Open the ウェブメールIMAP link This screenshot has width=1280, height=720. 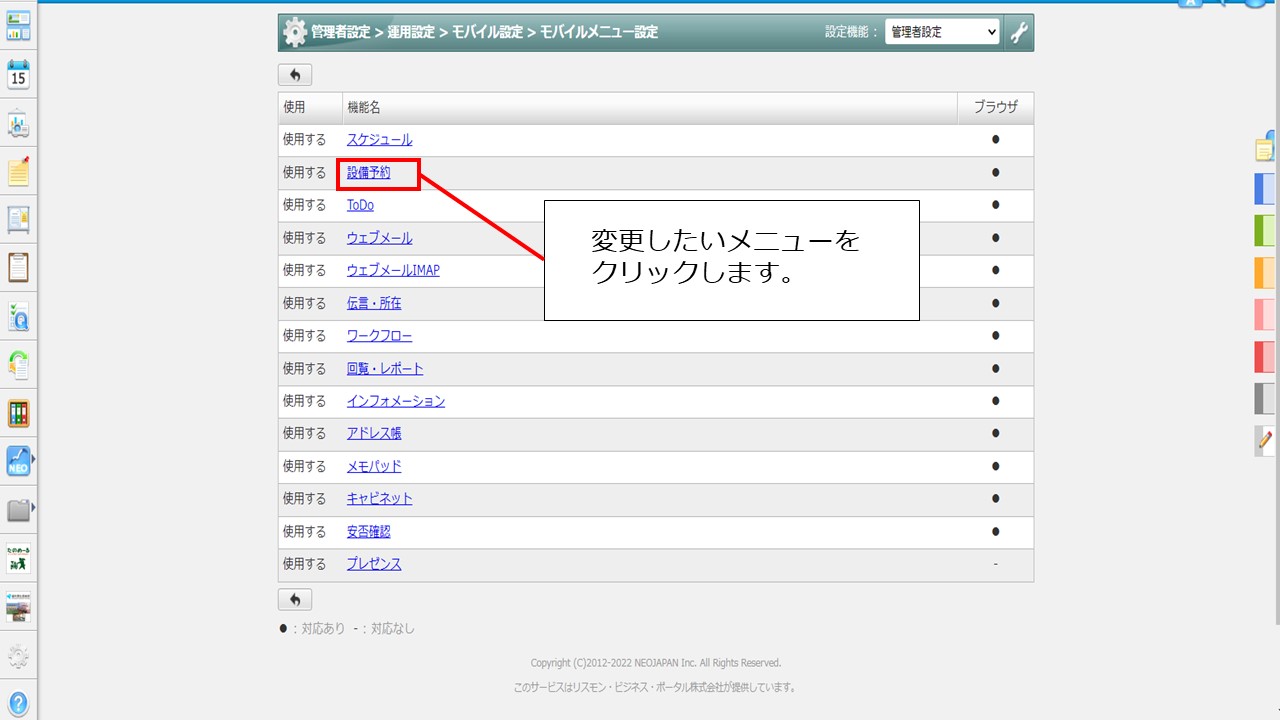pos(393,270)
